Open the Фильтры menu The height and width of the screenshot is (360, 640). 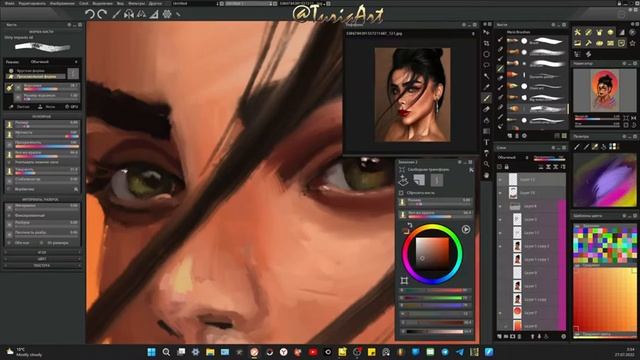pos(136,3)
